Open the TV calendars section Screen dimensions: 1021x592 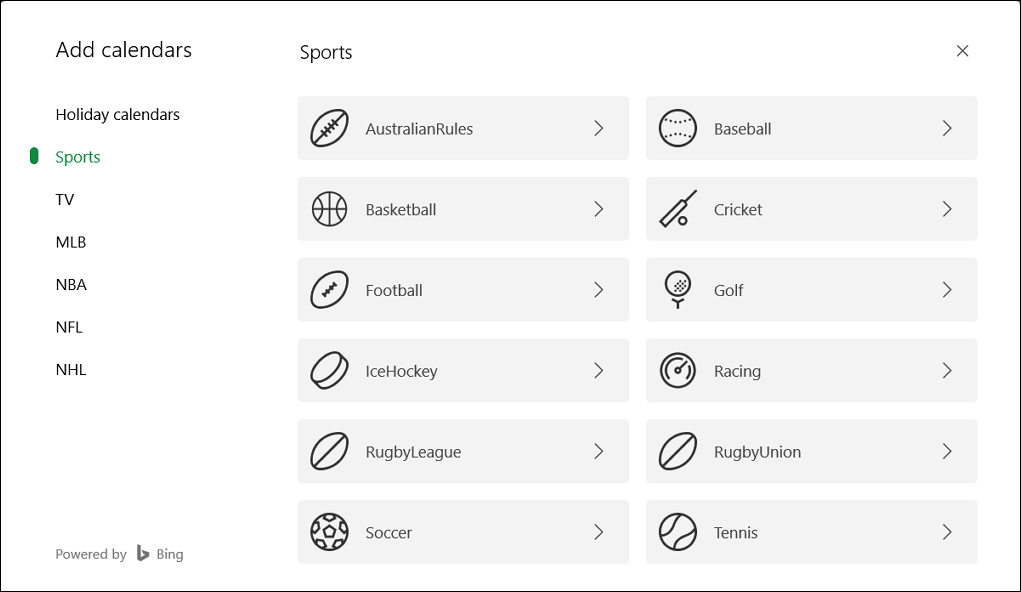65,199
